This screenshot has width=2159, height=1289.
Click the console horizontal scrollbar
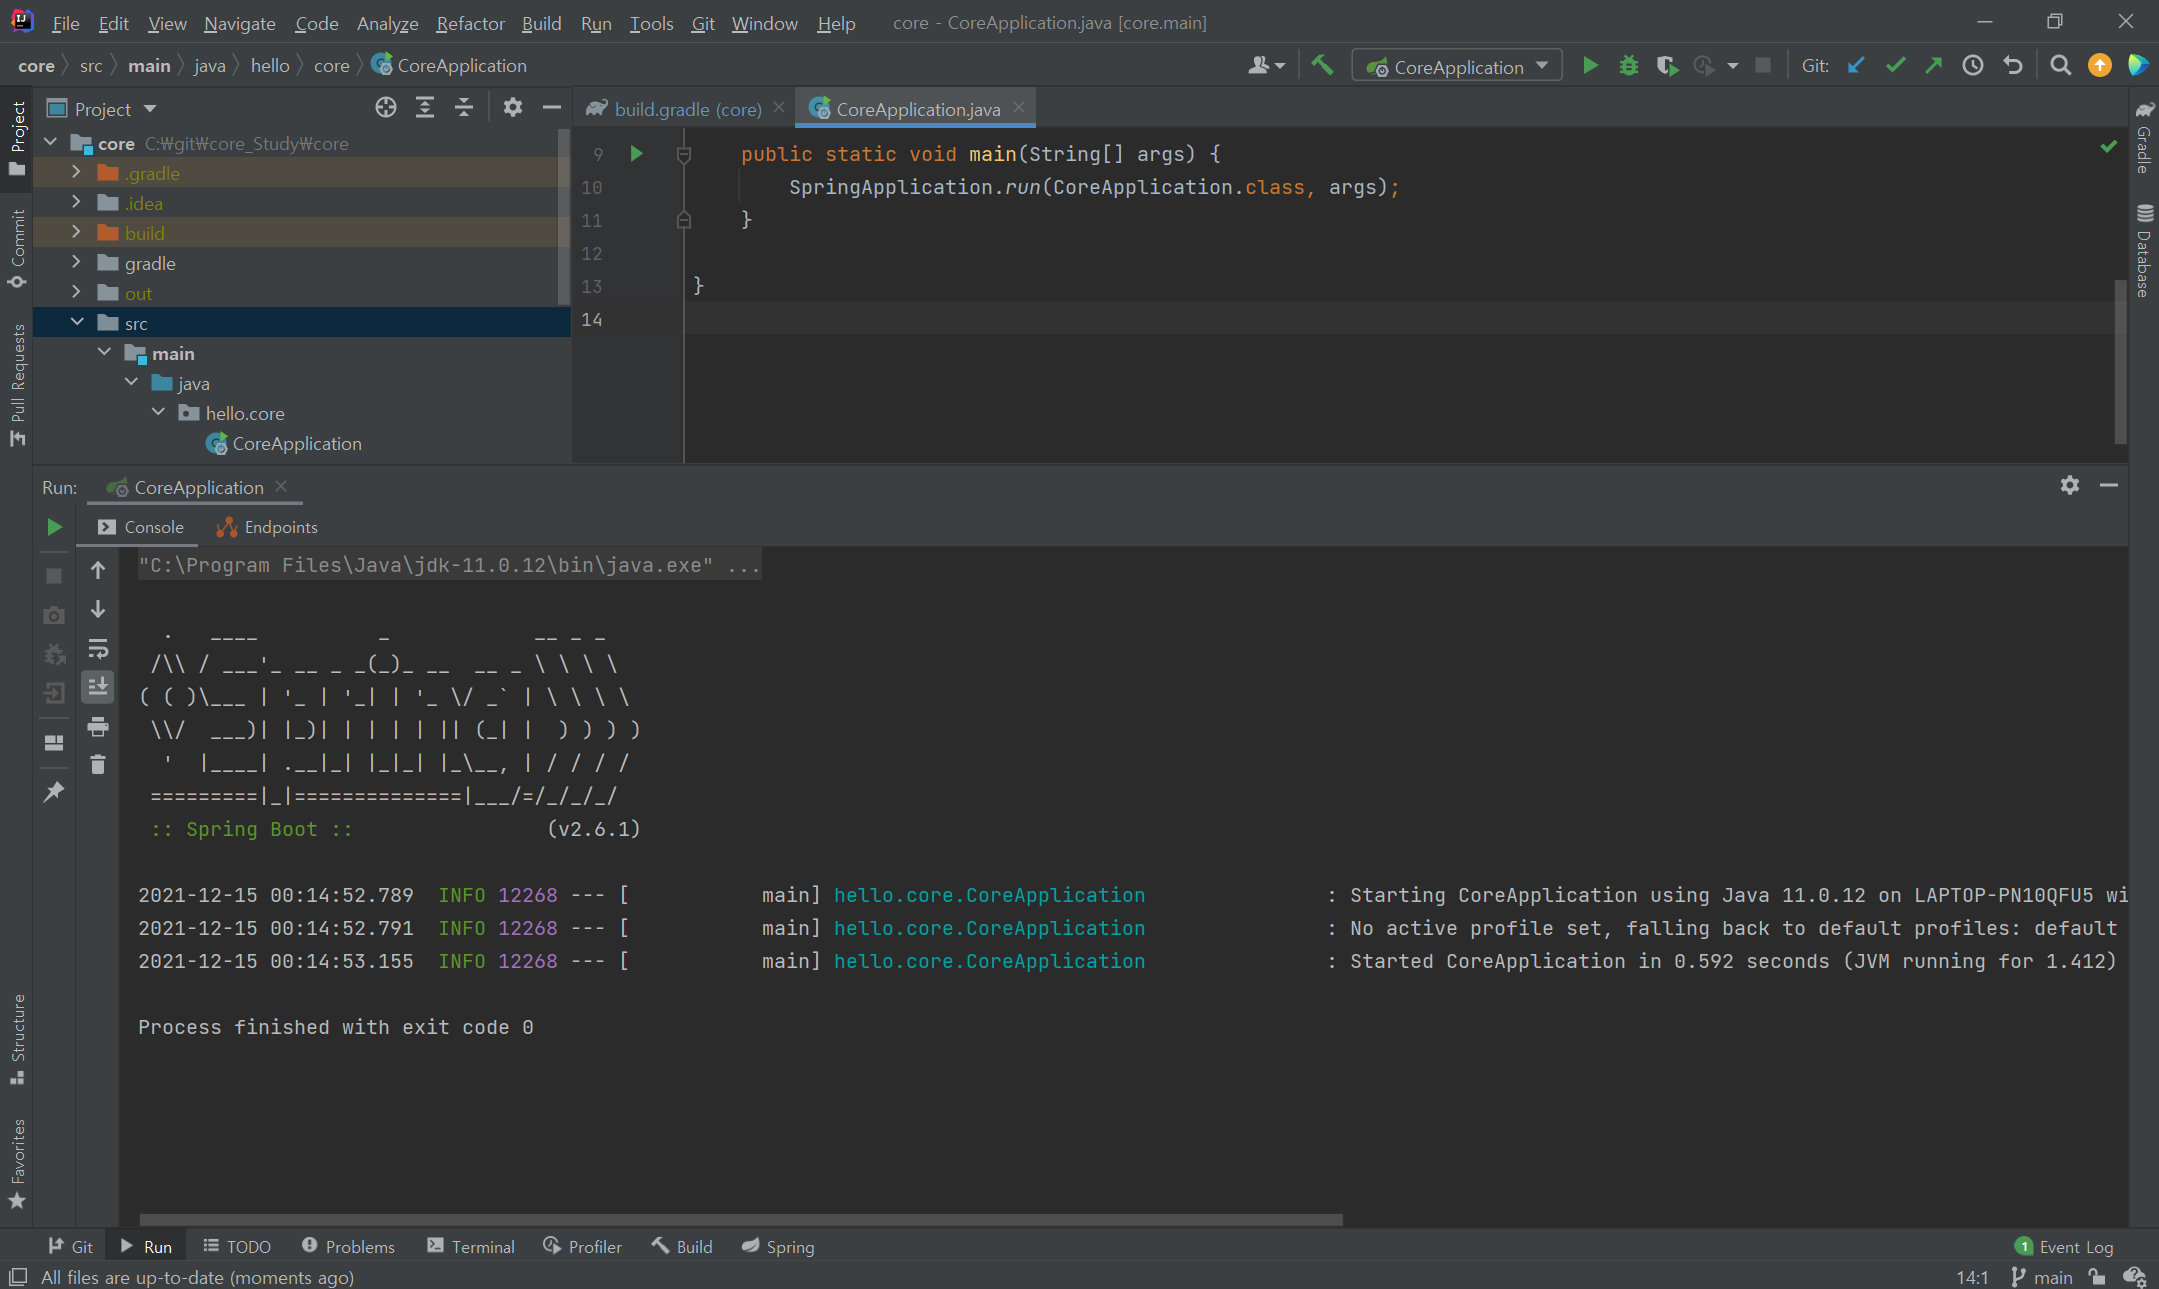tap(740, 1219)
